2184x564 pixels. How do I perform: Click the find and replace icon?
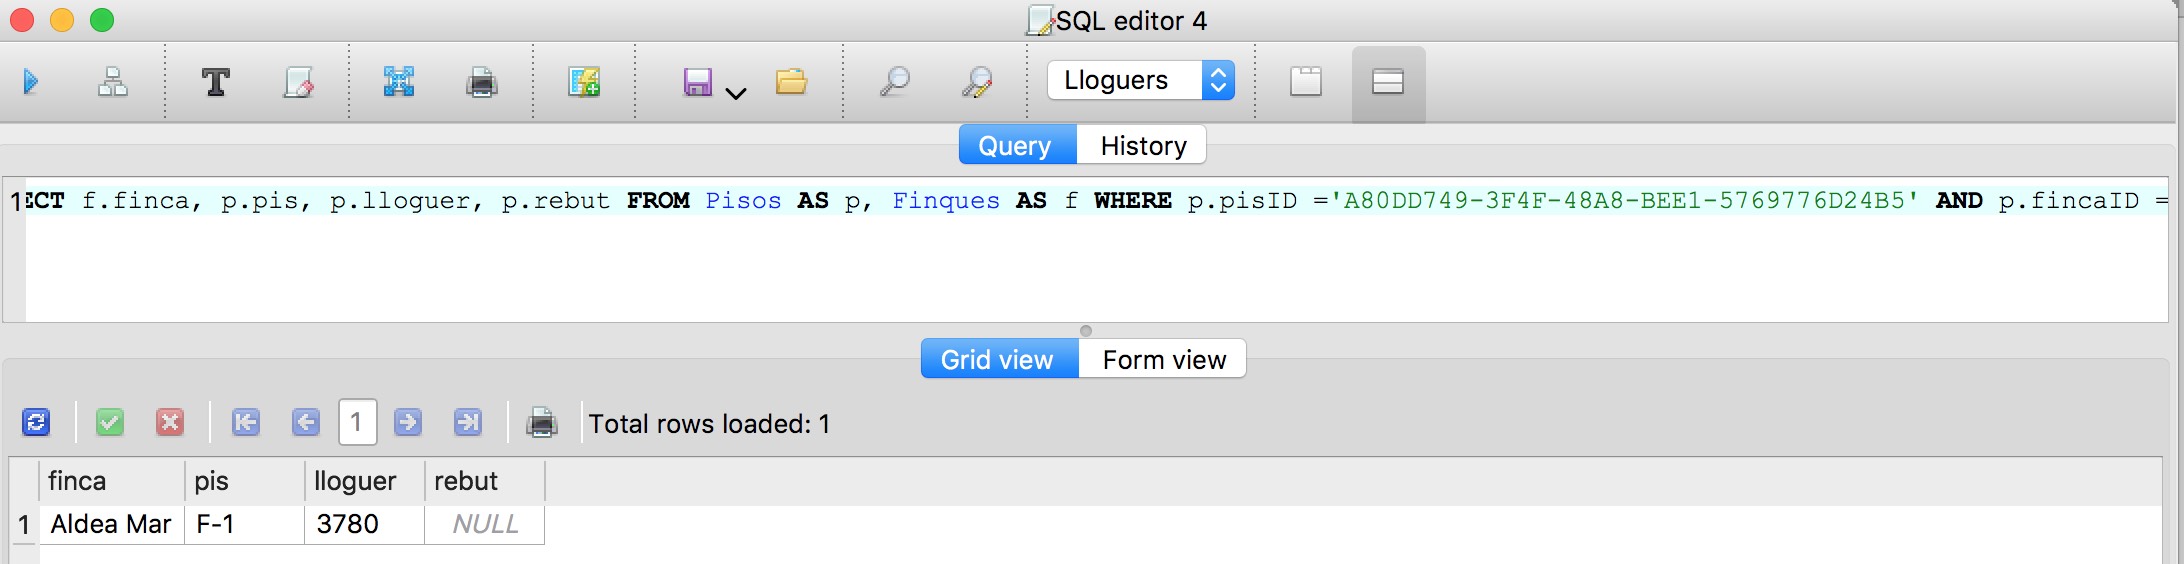point(977,82)
